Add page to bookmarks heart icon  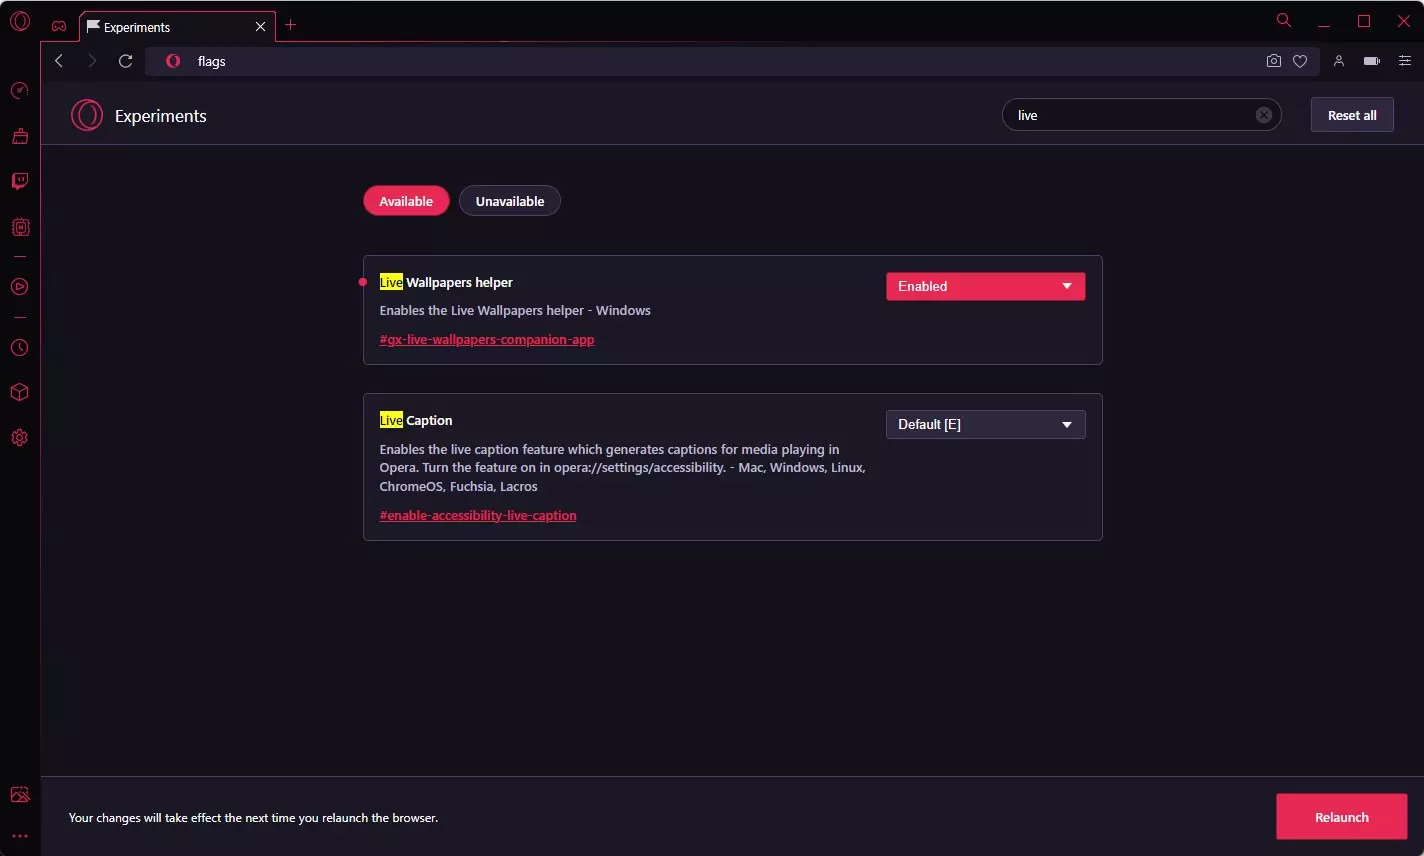tap(1300, 61)
